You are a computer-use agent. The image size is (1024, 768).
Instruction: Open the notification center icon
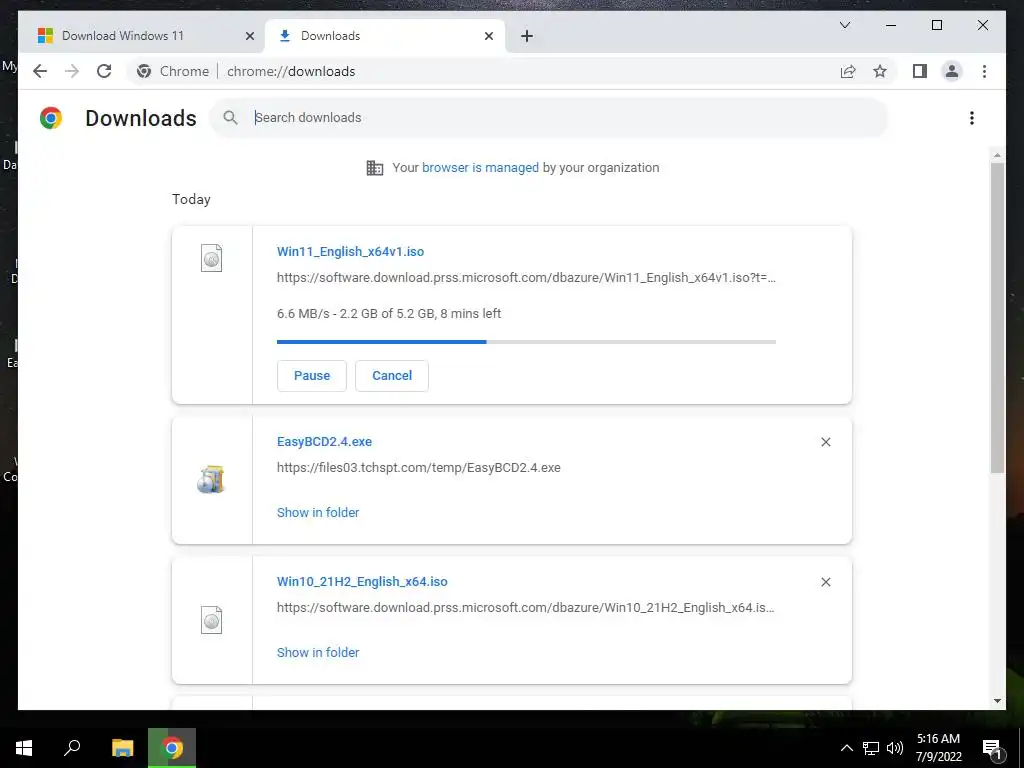992,748
